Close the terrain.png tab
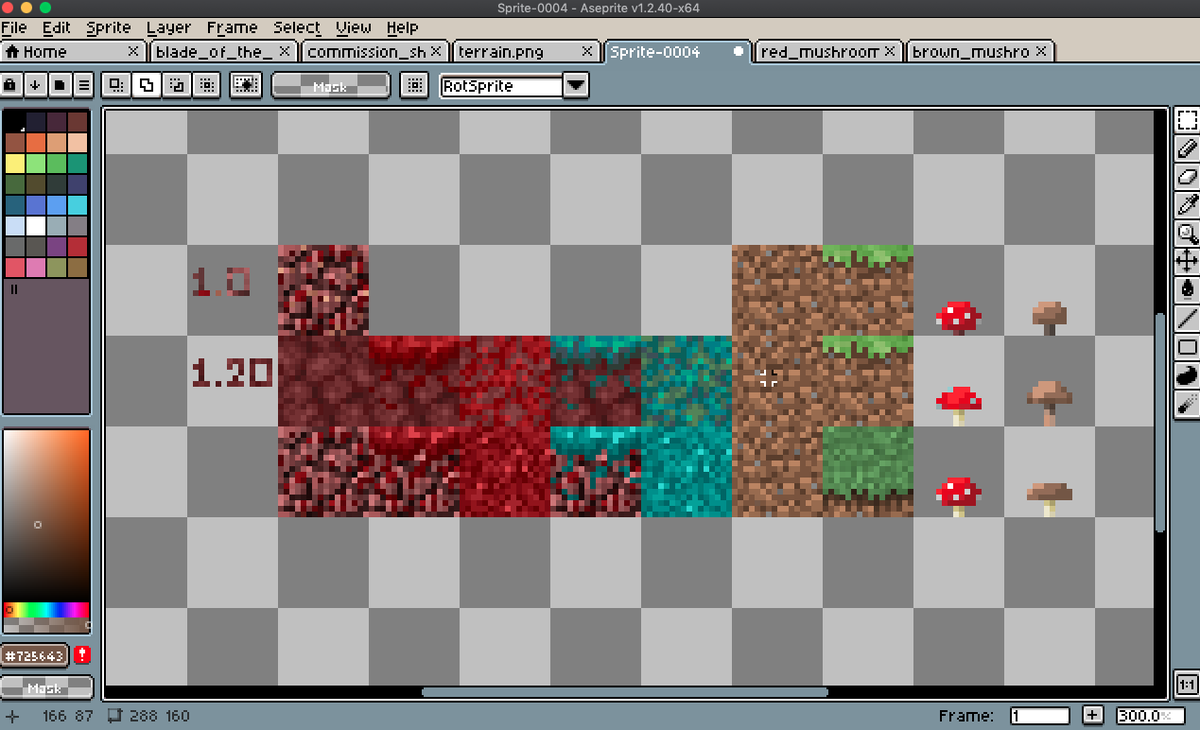Viewport: 1200px width, 730px height. tap(588, 51)
